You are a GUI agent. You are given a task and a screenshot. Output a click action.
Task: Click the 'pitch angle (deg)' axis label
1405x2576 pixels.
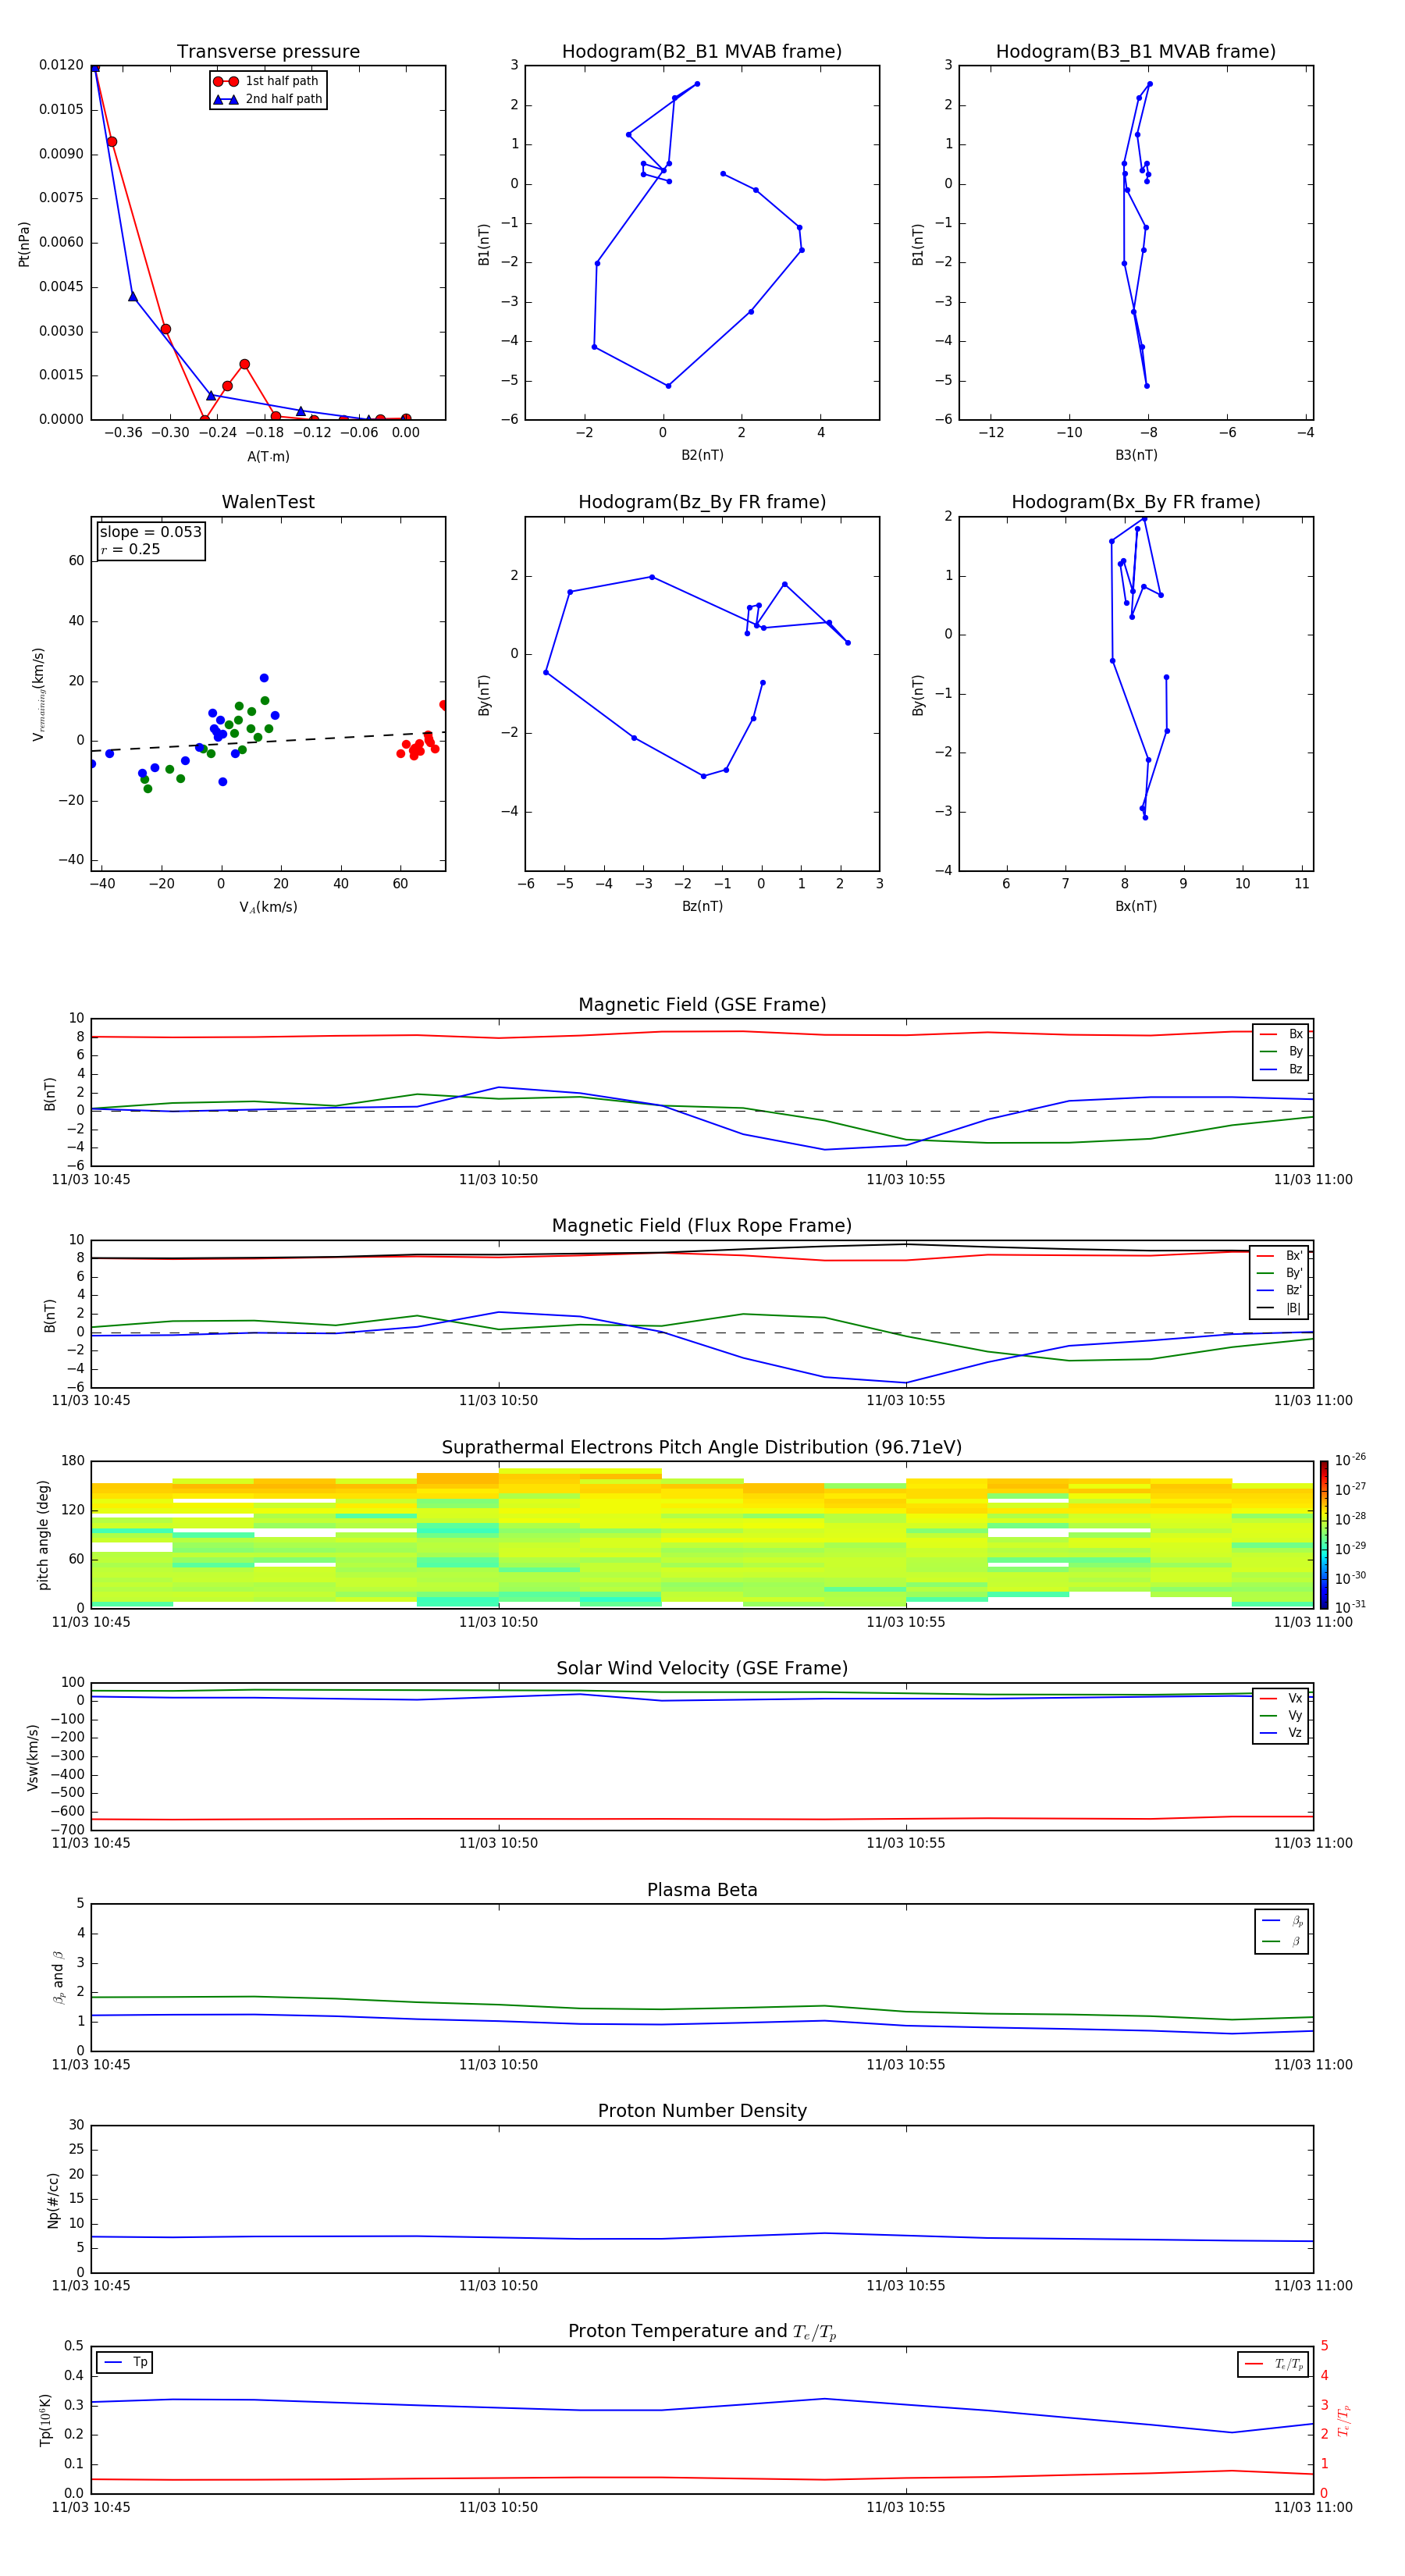[x=43, y=1535]
